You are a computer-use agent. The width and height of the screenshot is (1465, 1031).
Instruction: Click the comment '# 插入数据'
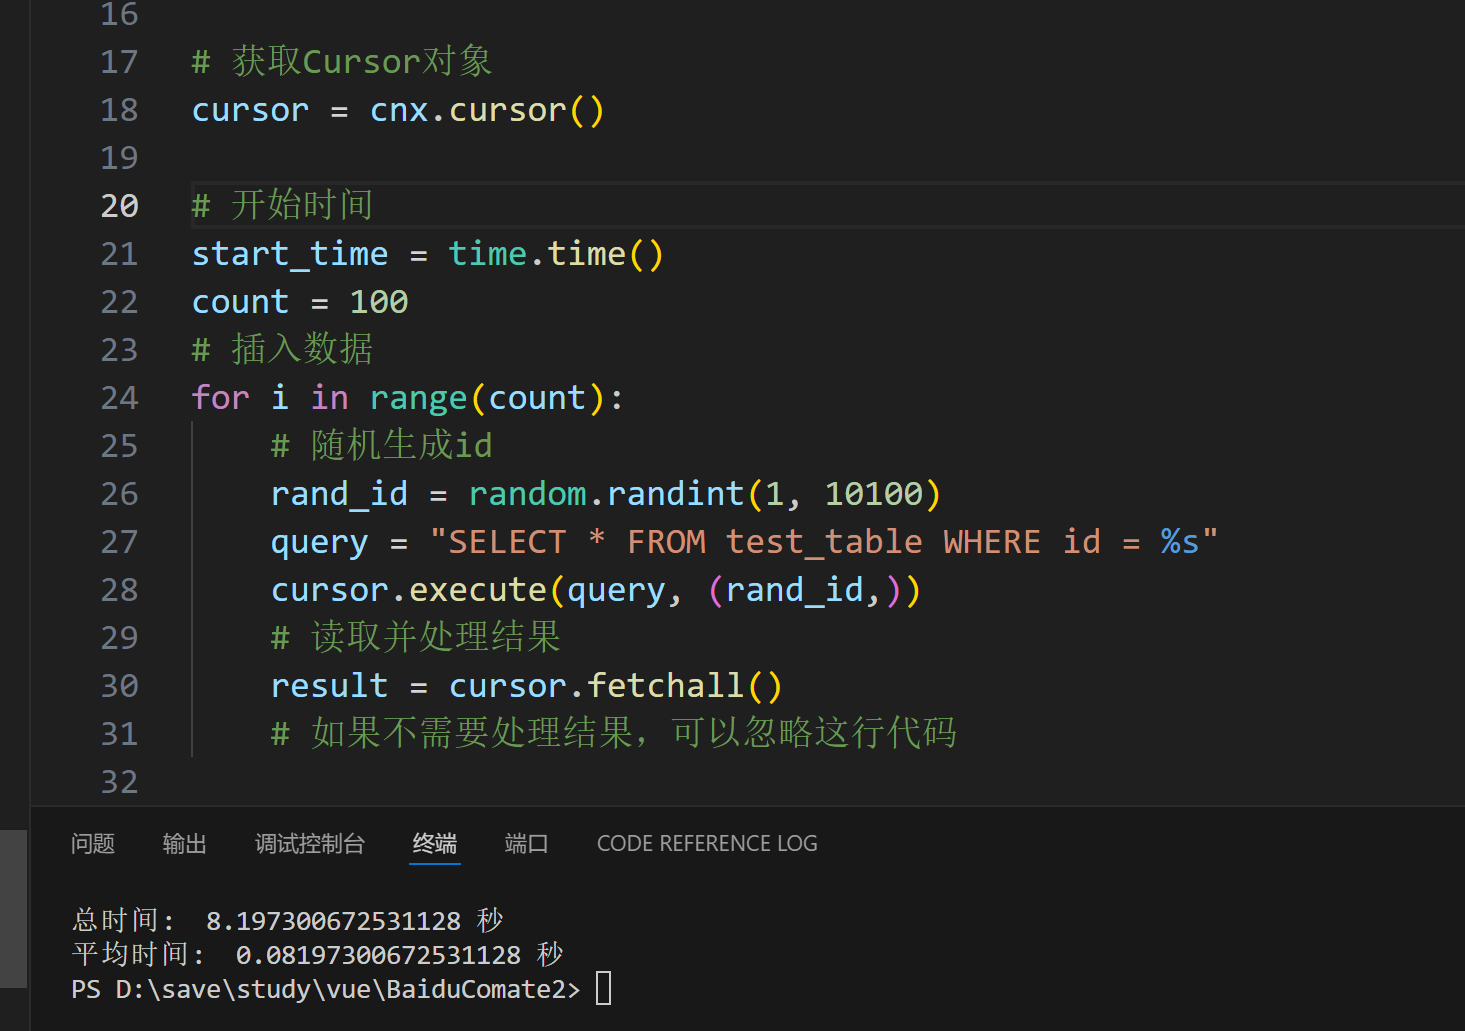click(x=283, y=349)
